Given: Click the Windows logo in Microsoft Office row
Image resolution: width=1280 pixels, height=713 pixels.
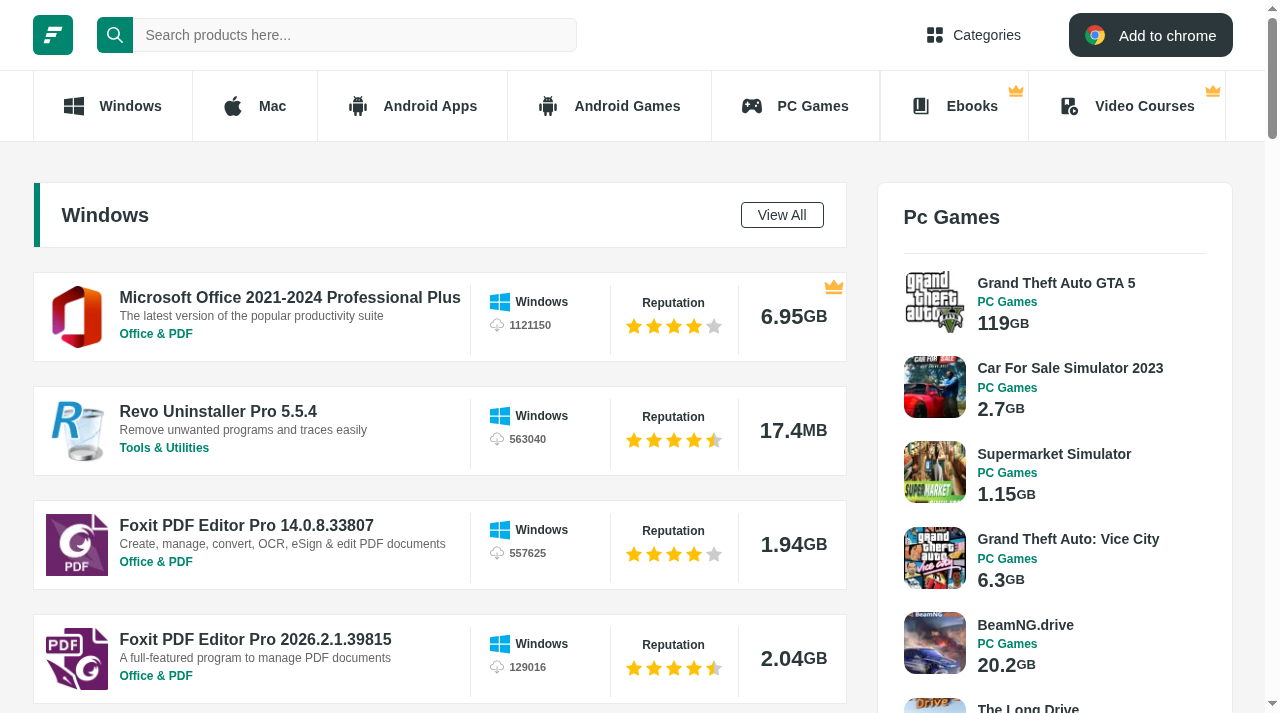Looking at the screenshot, I should pyautogui.click(x=500, y=302).
